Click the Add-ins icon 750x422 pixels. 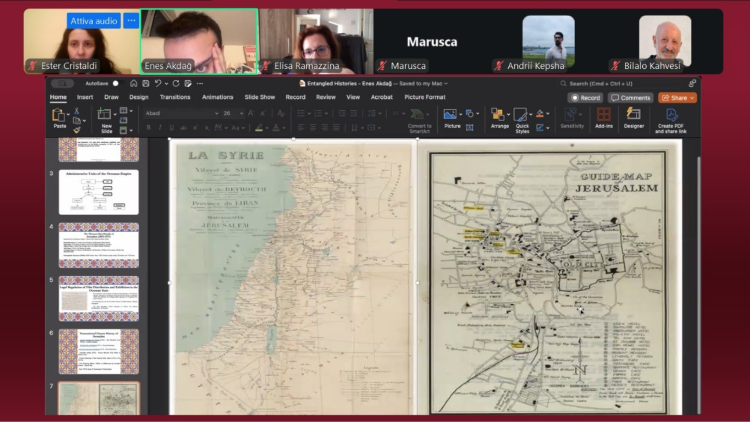pyautogui.click(x=604, y=118)
